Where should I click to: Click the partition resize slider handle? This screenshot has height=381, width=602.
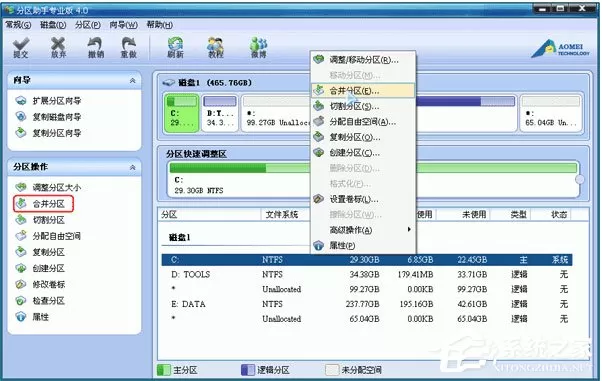[x=579, y=179]
